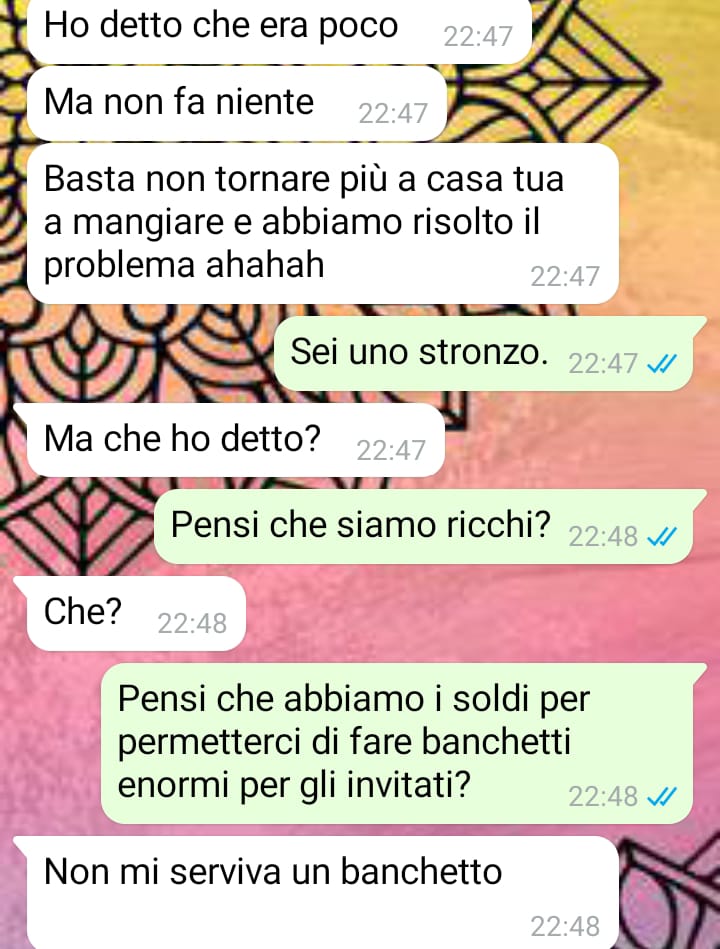Select the 'Pensi che siamo ricchi?' bubble

[x=430, y=526]
